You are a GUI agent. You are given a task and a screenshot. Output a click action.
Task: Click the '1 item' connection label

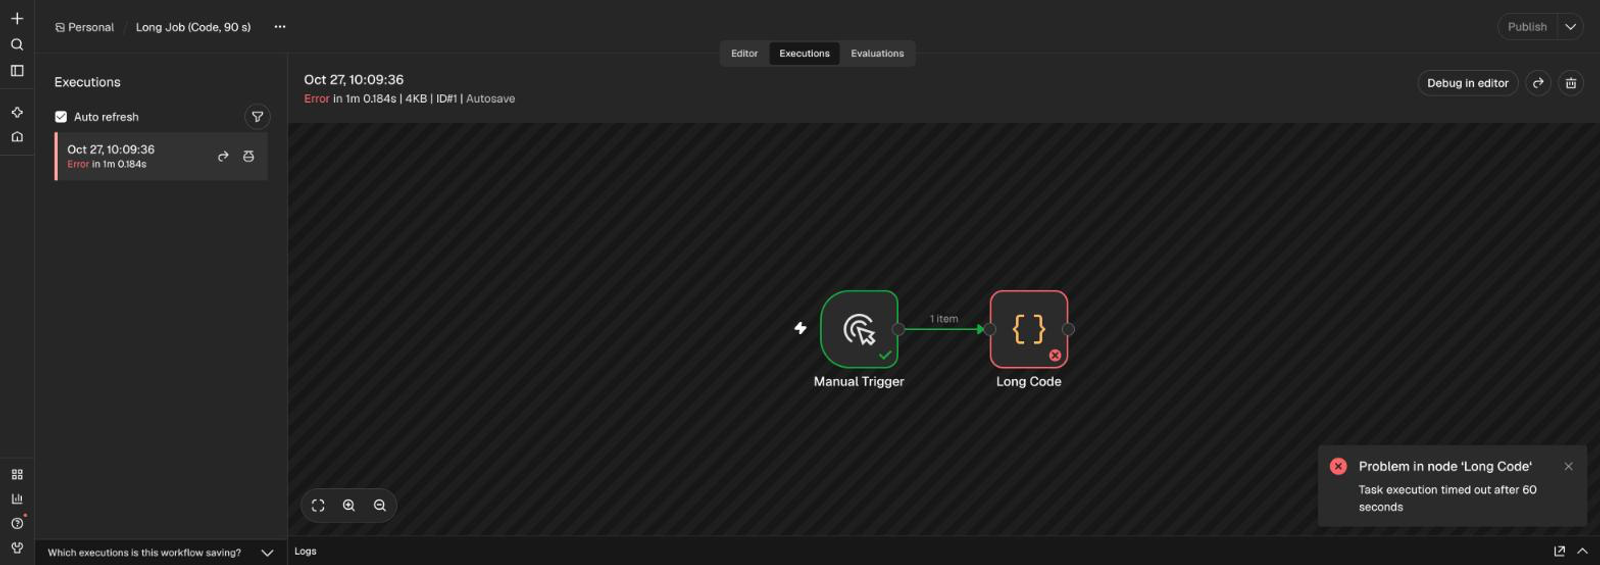point(944,319)
